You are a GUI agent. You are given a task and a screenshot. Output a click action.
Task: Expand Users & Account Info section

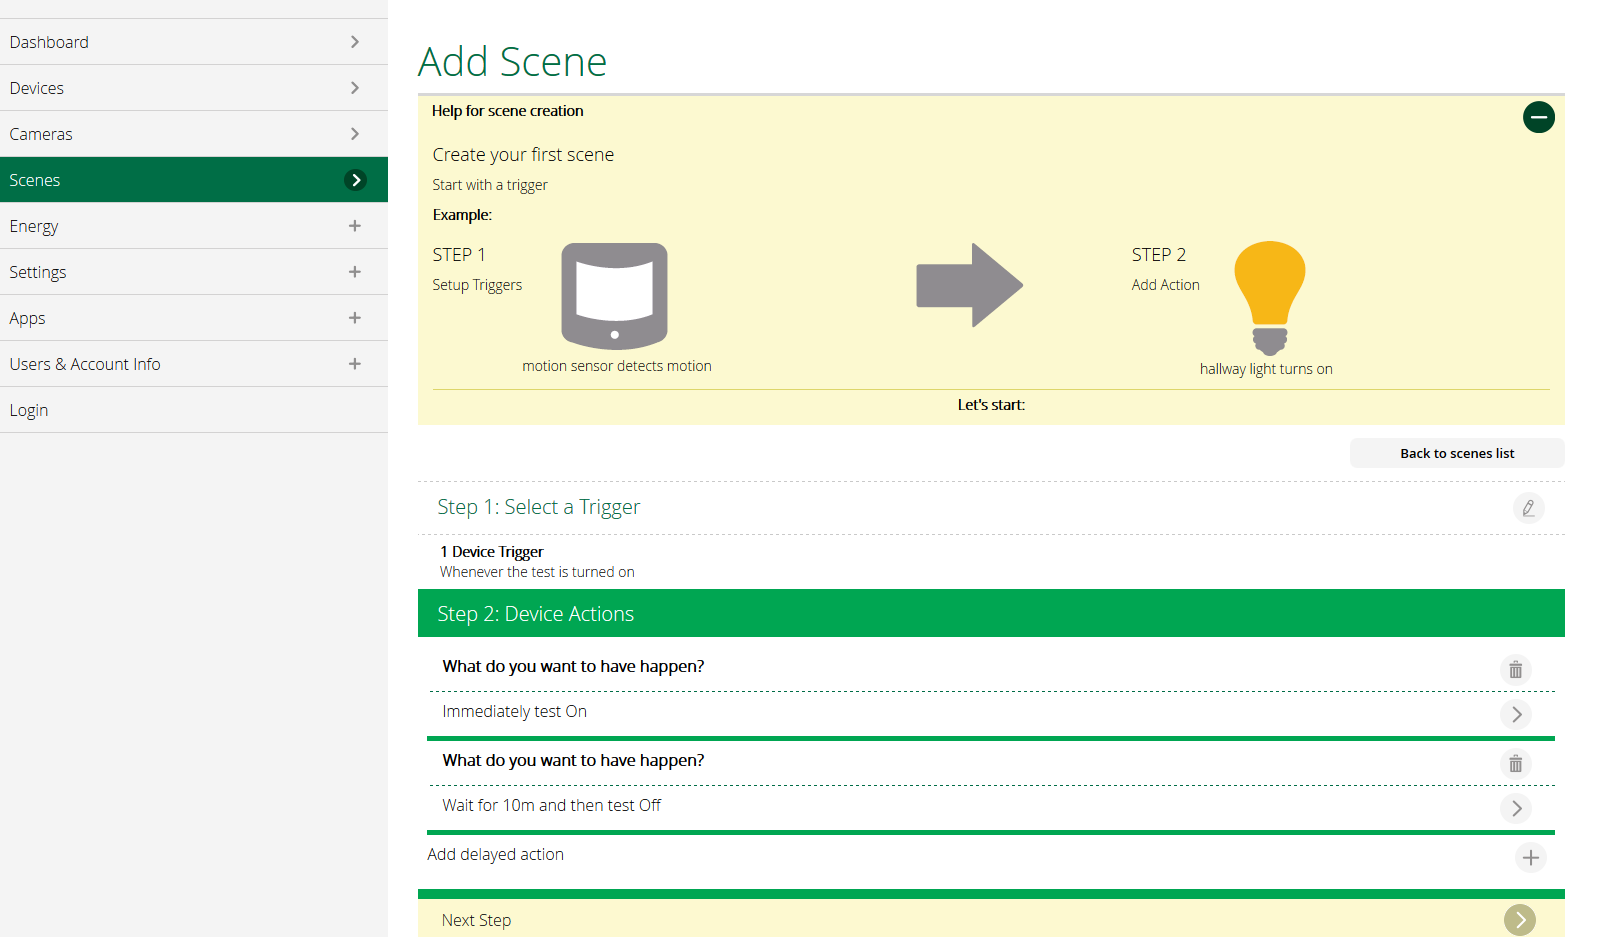pos(194,364)
